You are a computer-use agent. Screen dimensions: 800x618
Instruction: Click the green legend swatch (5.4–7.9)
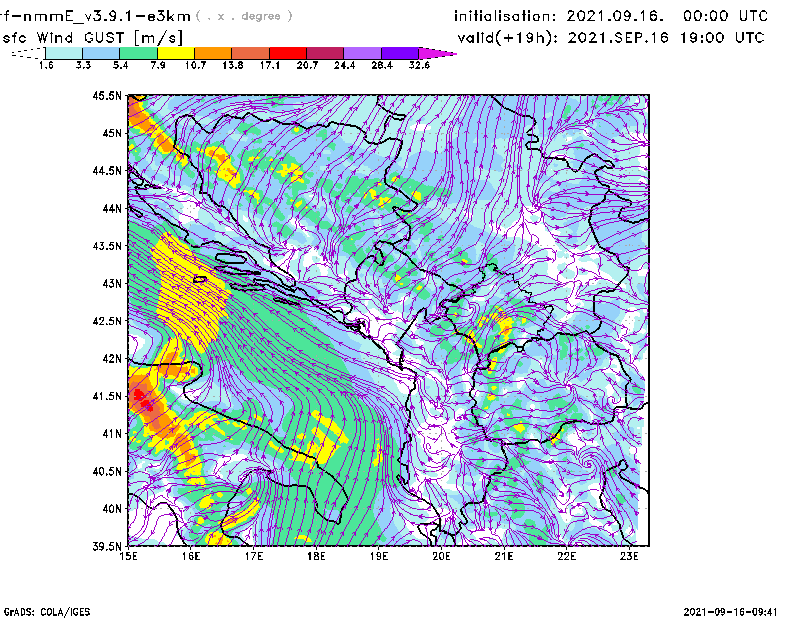pos(138,53)
